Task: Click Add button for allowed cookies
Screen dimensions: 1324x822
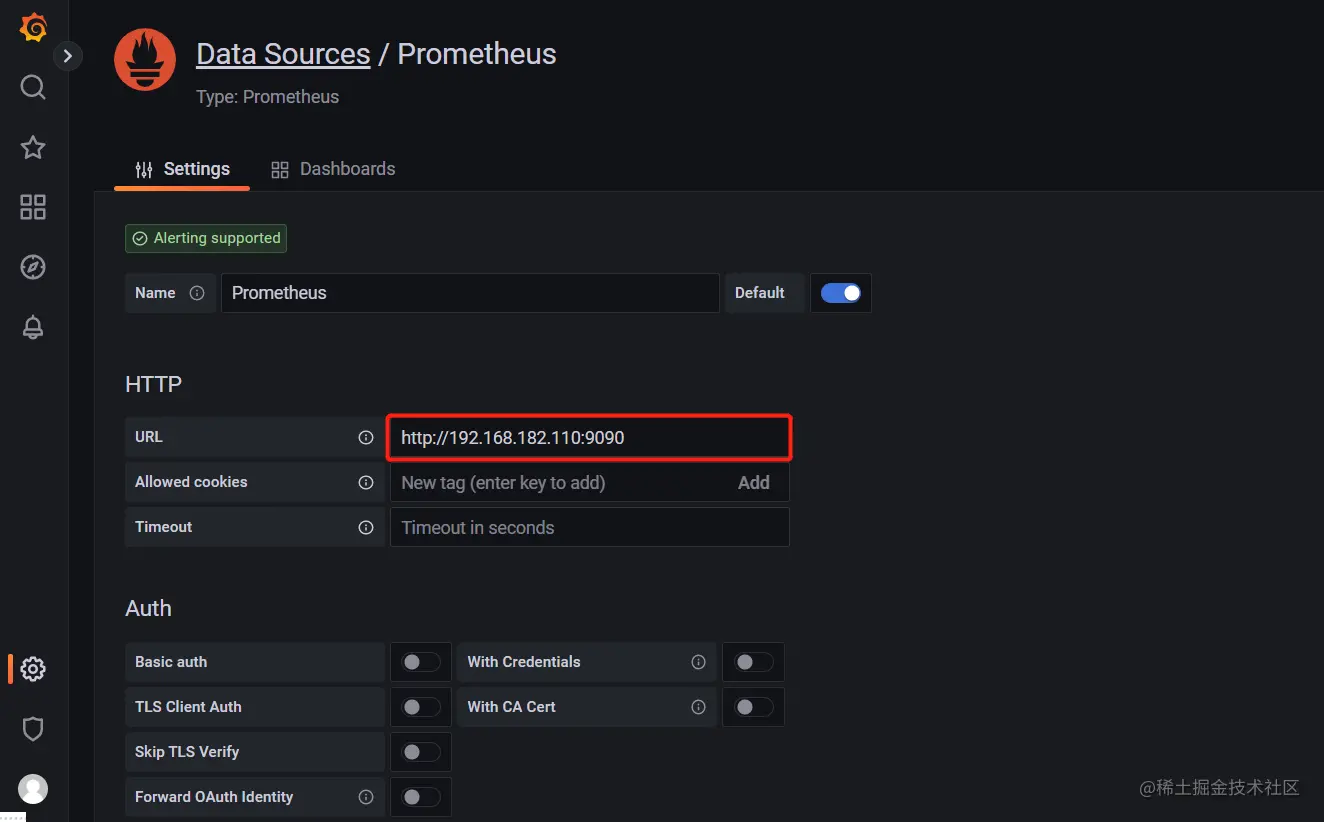Action: click(x=754, y=483)
